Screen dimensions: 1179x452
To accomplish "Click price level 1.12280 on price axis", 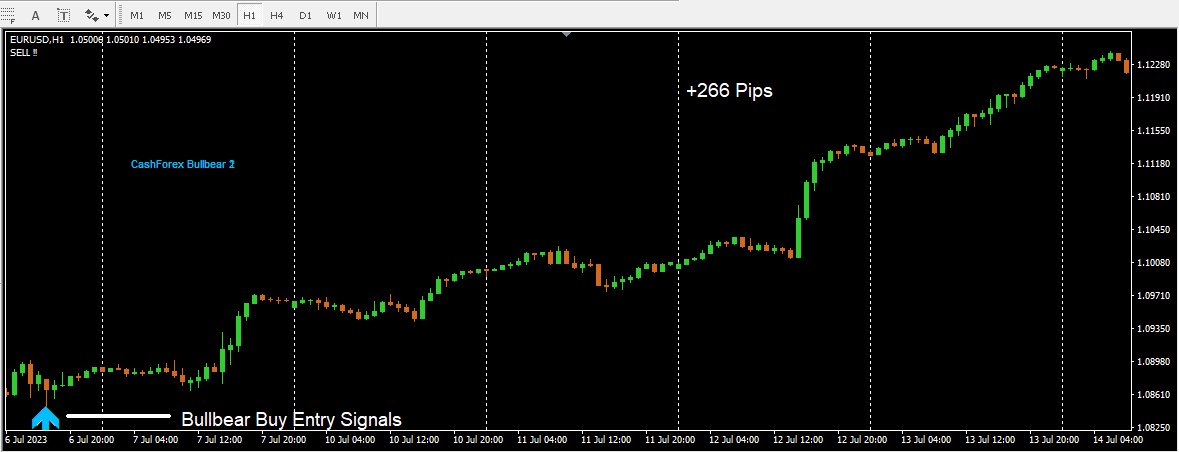I will coord(1153,65).
